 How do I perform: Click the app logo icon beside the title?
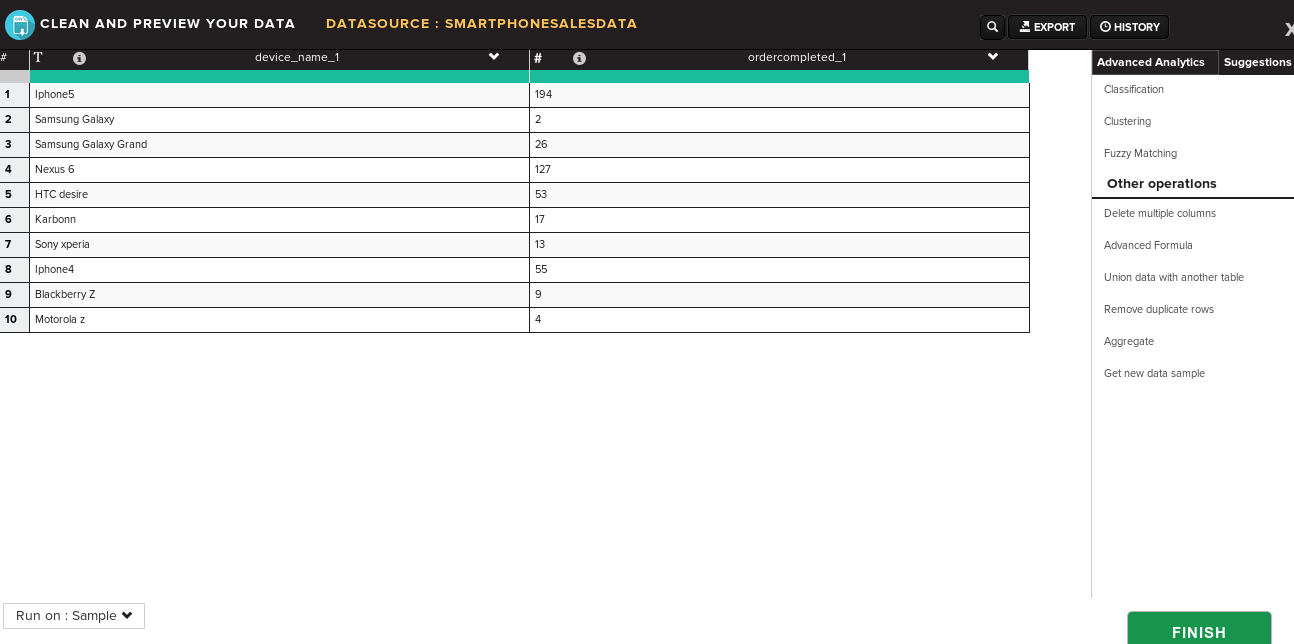click(x=19, y=24)
